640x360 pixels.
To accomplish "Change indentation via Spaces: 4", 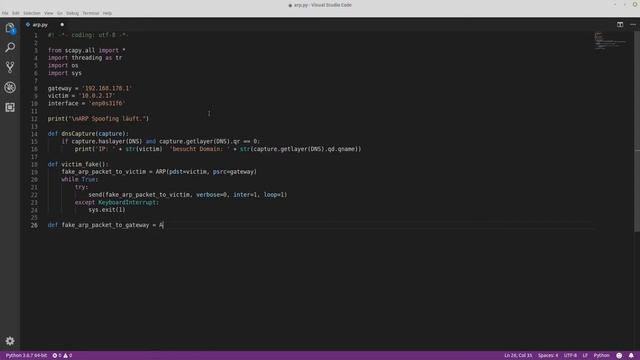I will coord(547,356).
